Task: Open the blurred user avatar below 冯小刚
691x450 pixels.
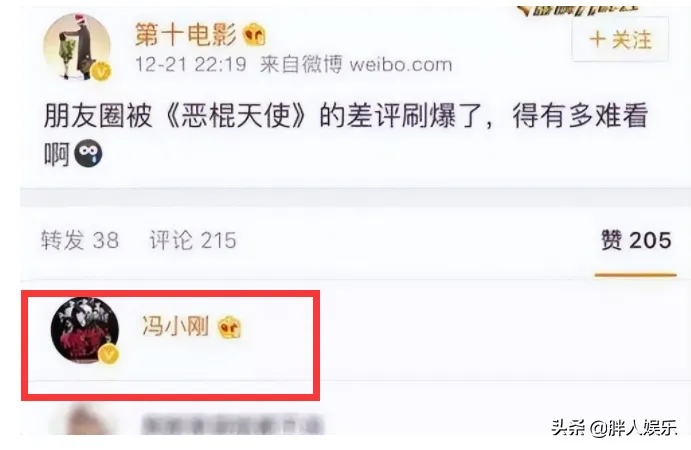Action: point(84,421)
